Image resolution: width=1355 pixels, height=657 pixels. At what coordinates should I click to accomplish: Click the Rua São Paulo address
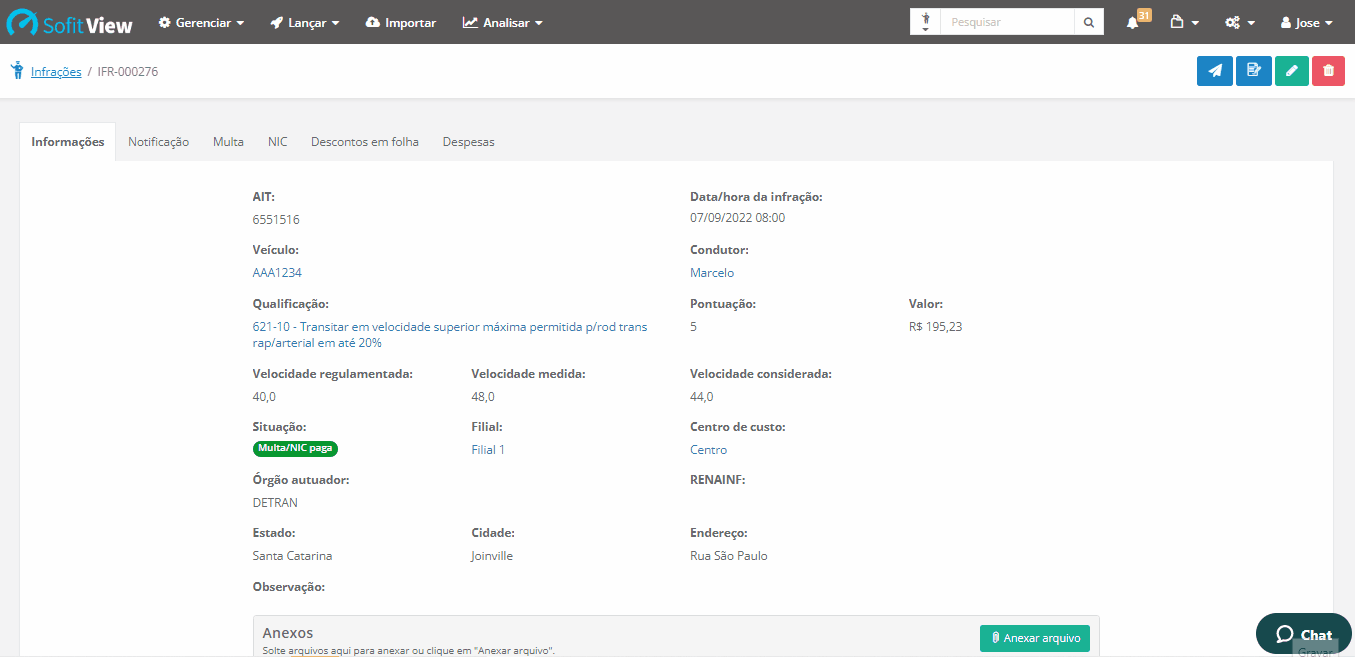[x=729, y=555]
